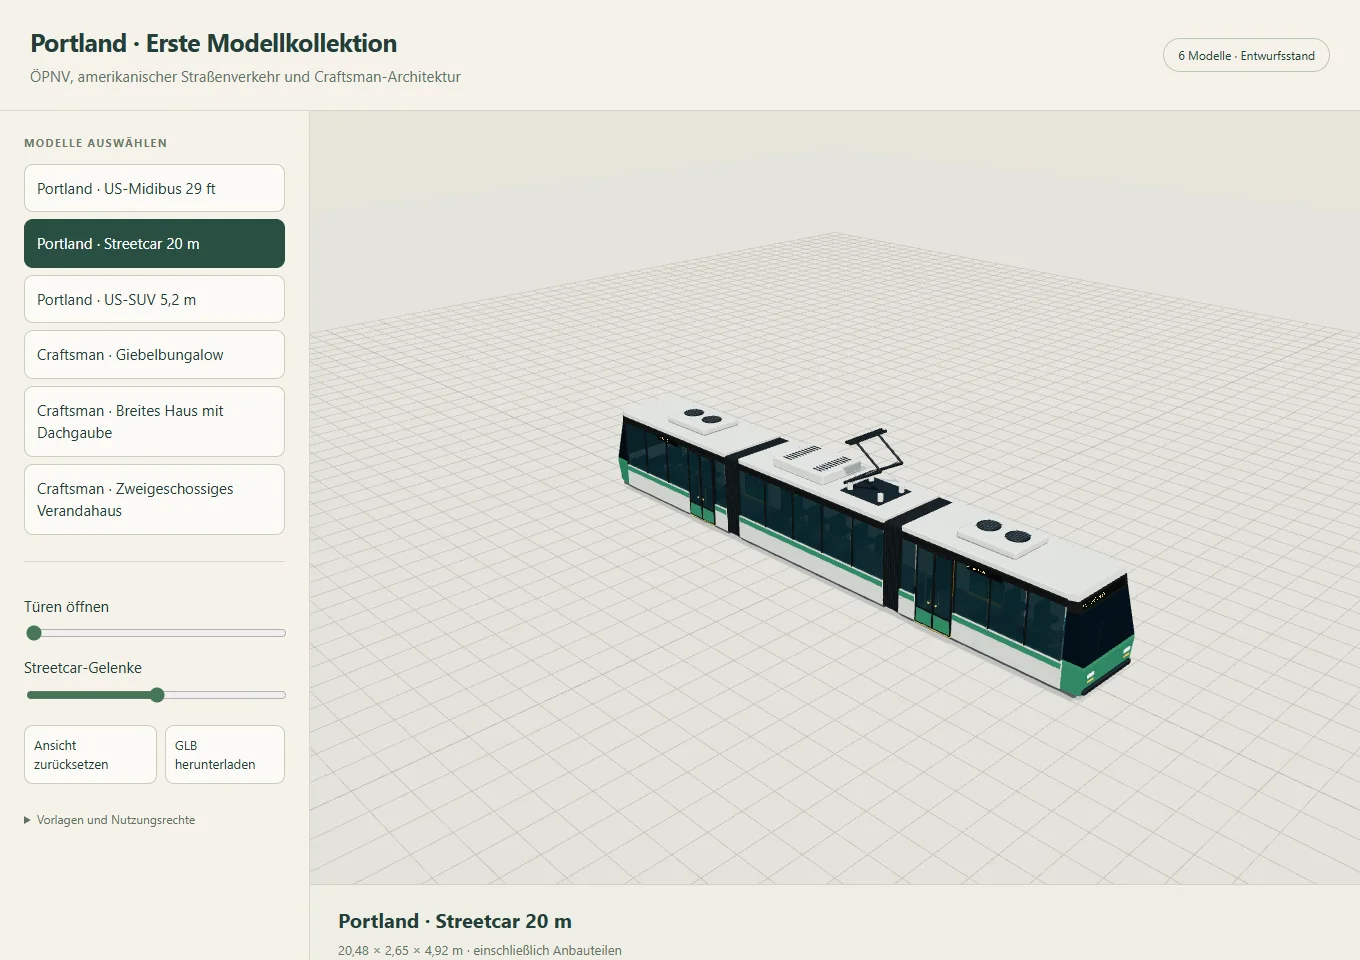
Task: Choose the Portland US-SUV 5,2 m model
Action: [154, 299]
